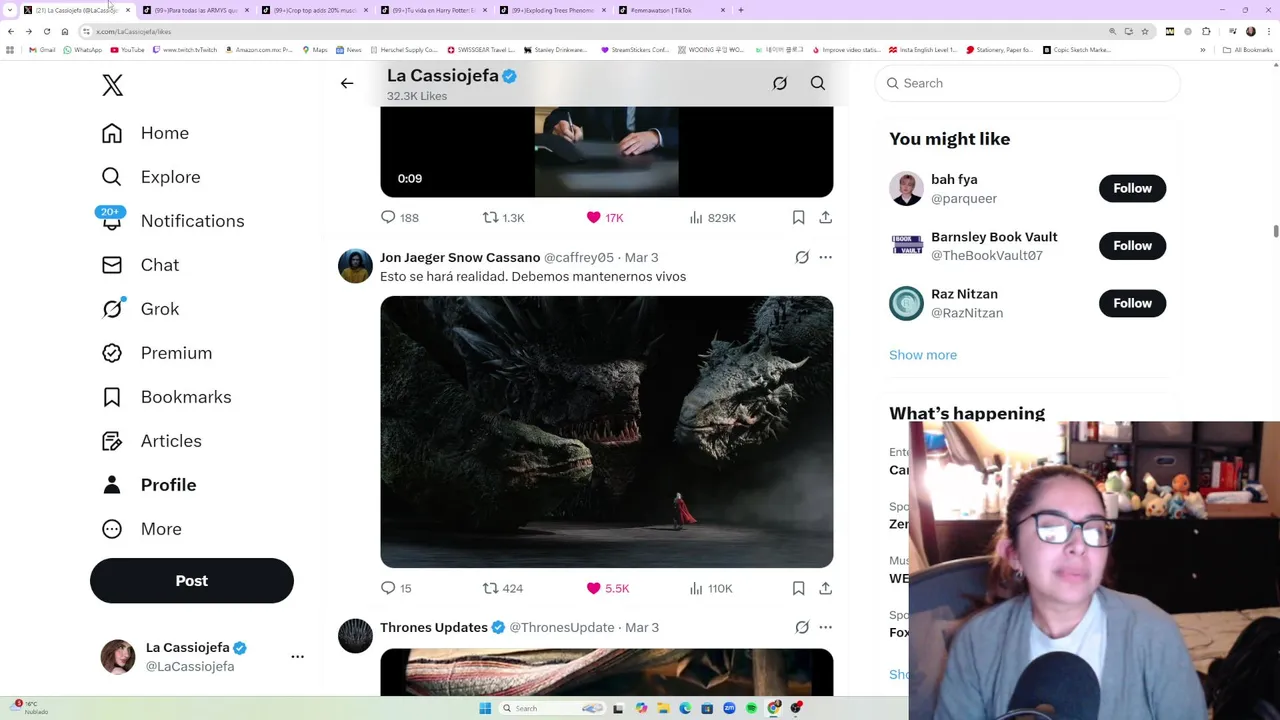The width and height of the screenshot is (1280, 720).
Task: Open Spotify from the taskbar
Action: click(x=751, y=708)
